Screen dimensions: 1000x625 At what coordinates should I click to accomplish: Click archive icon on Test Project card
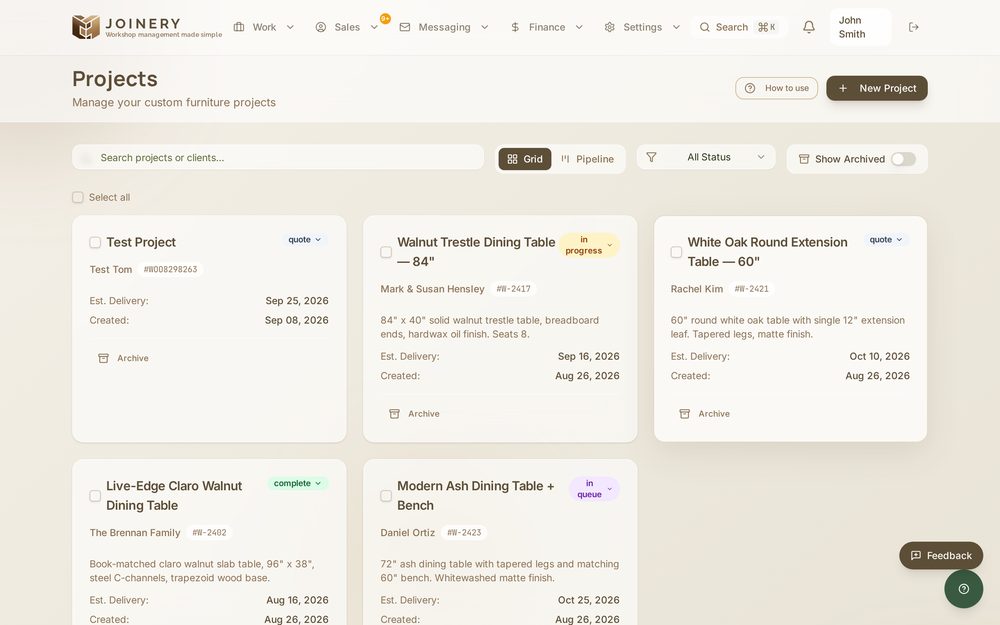[103, 358]
